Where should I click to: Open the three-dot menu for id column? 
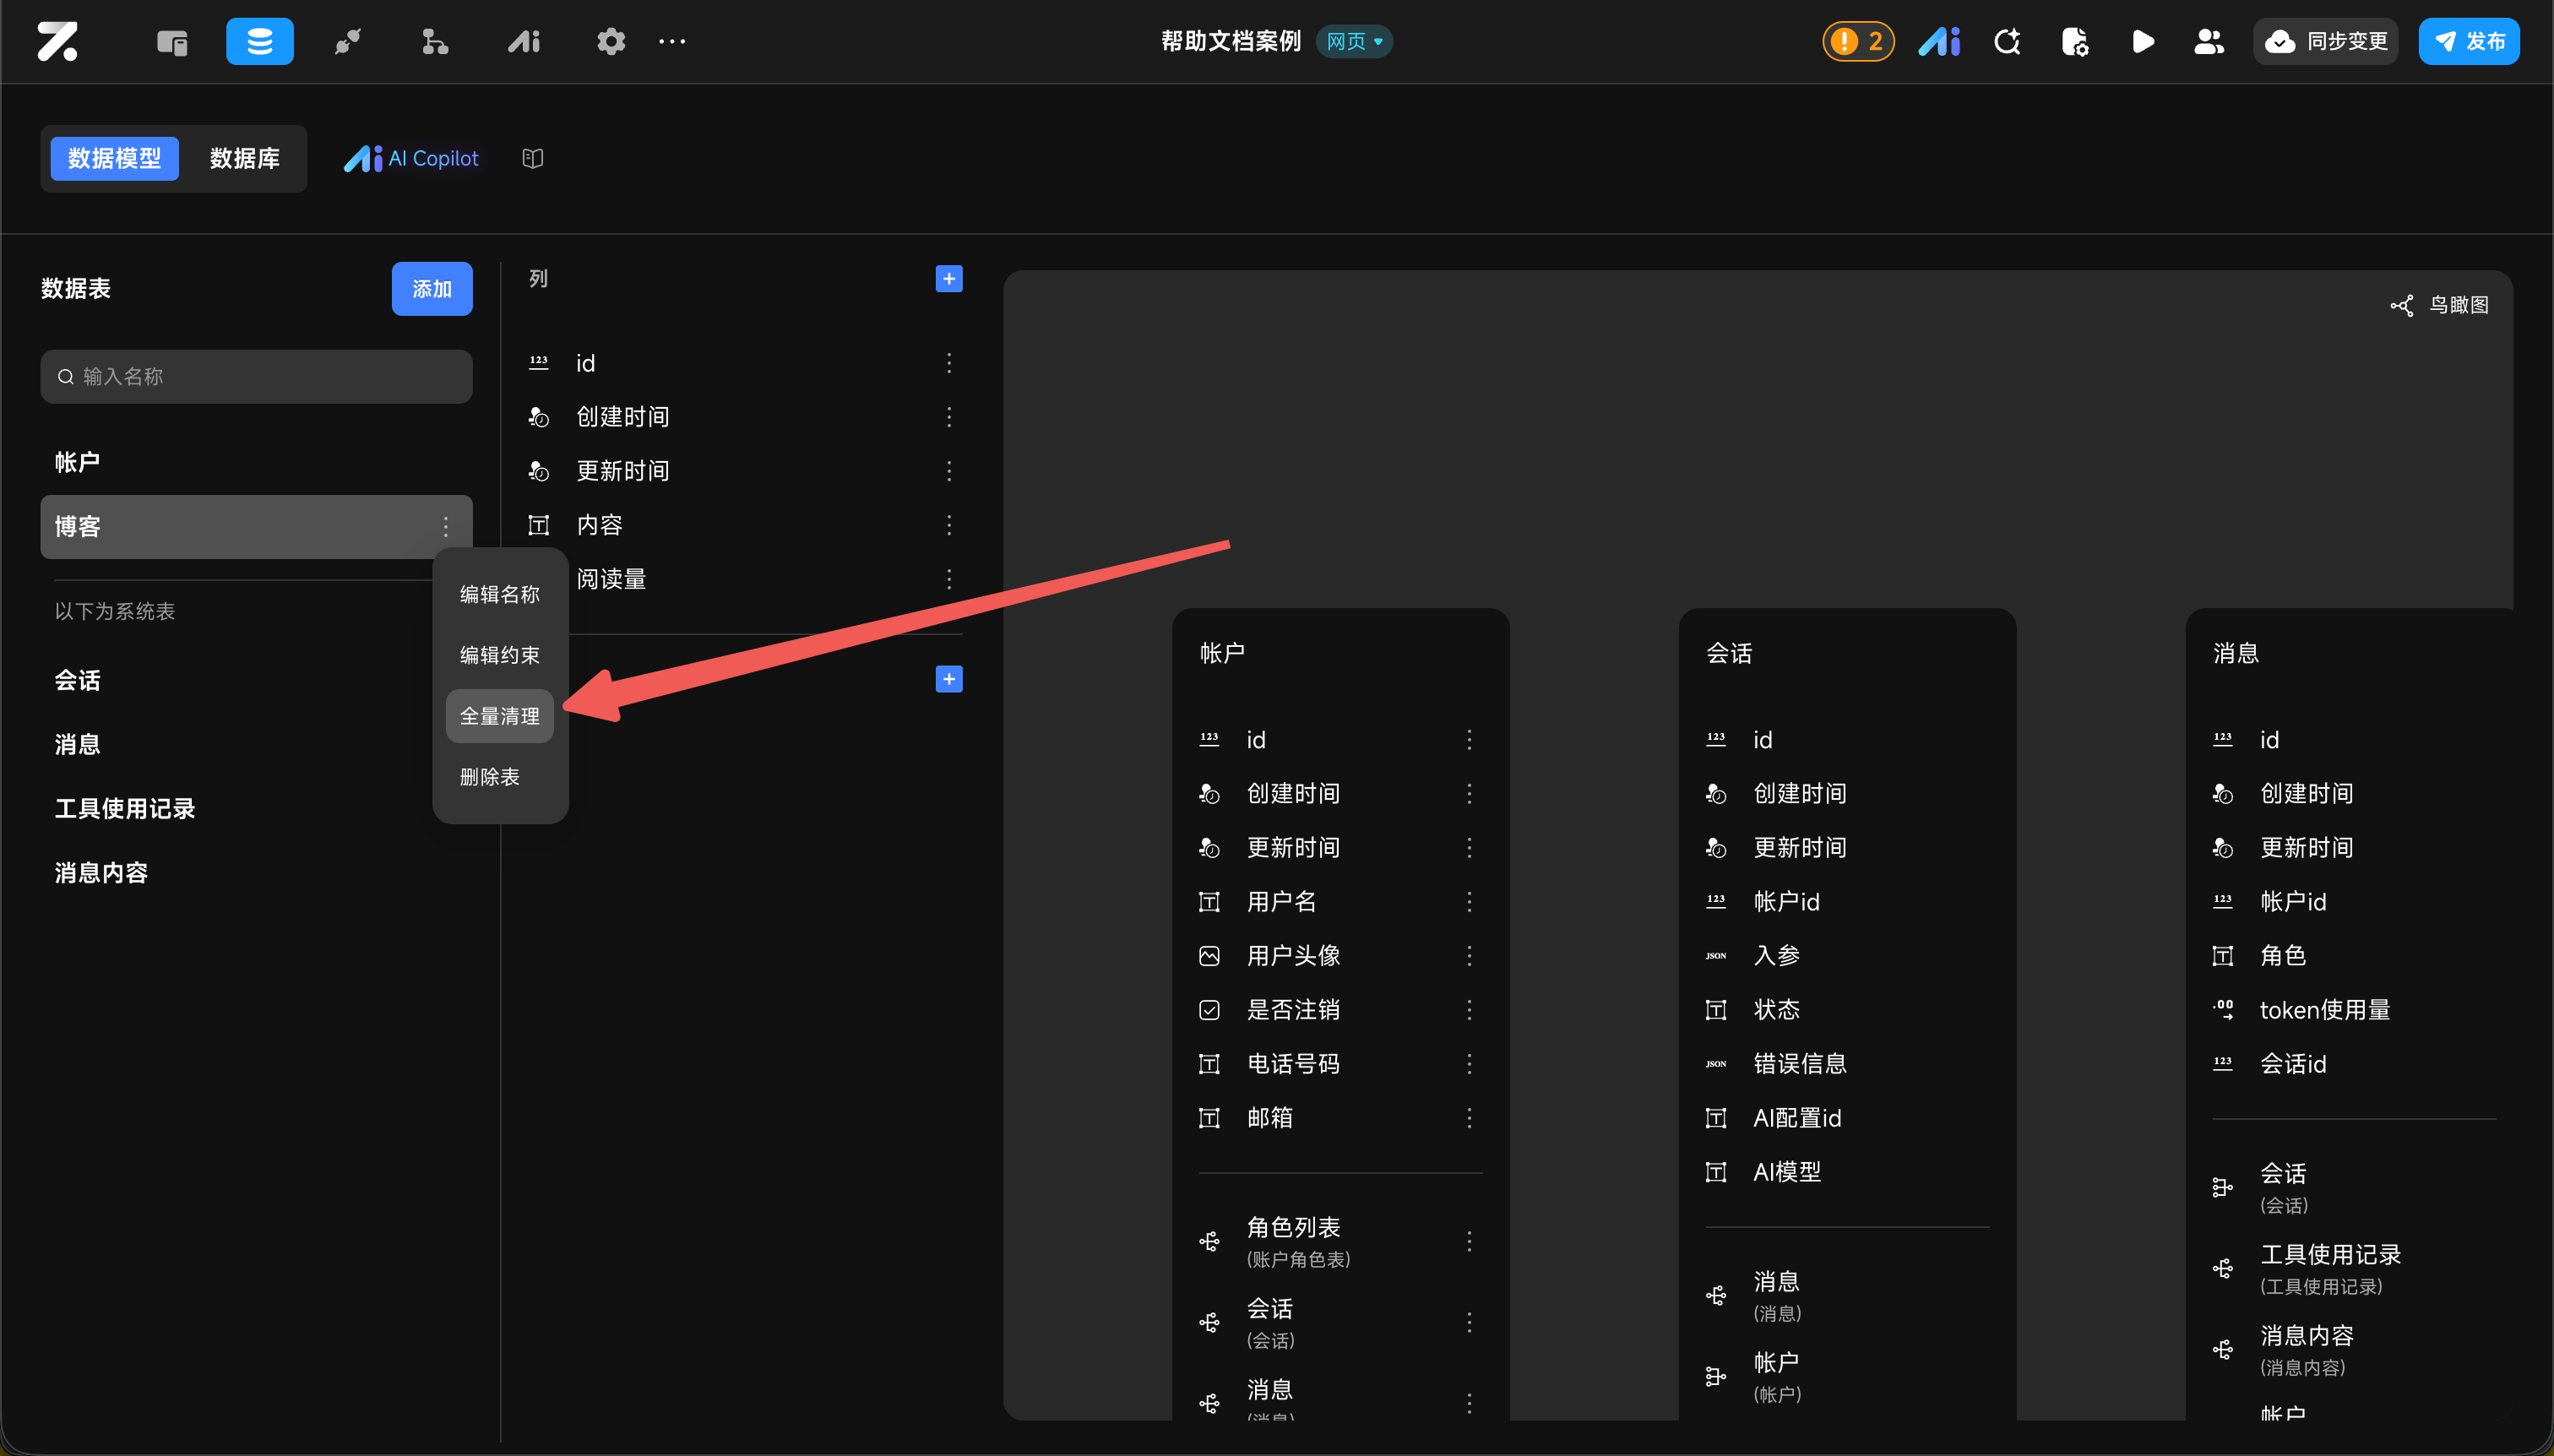pyautogui.click(x=948, y=363)
